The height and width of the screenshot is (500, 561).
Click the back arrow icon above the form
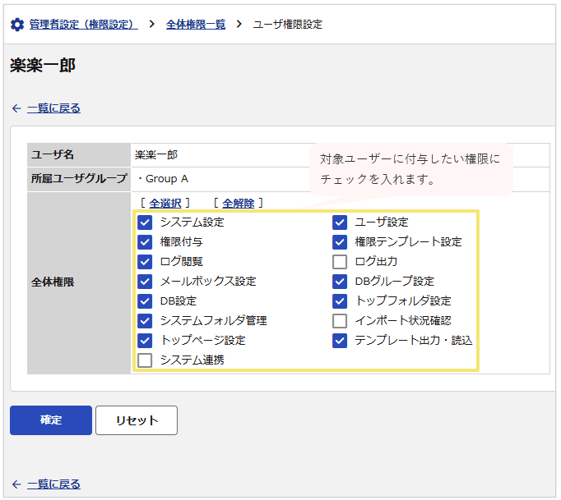[16, 108]
